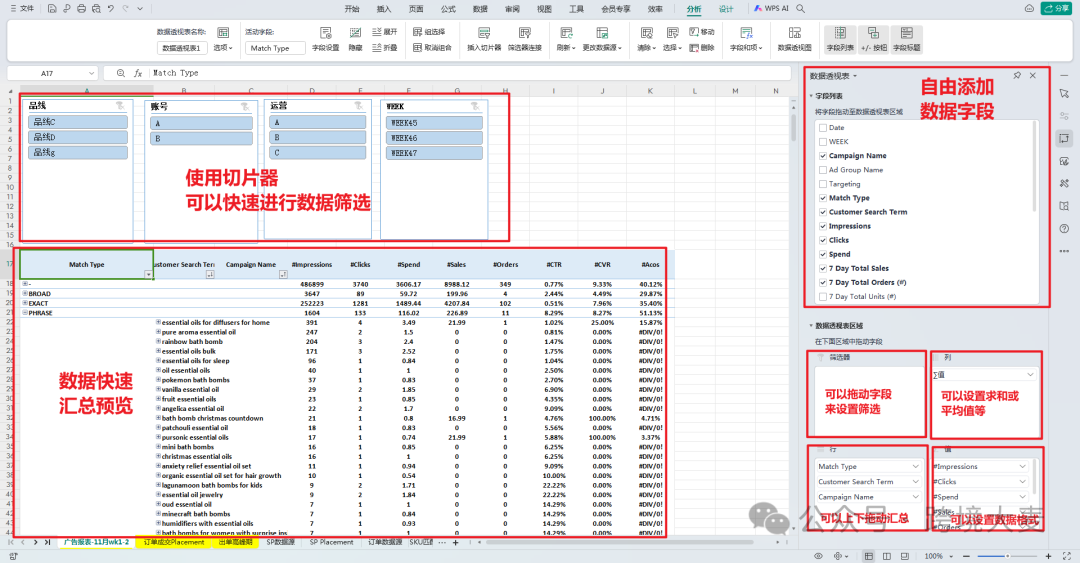Click the 删除 delete pivot table button
The image size is (1080, 563).
tap(702, 48)
